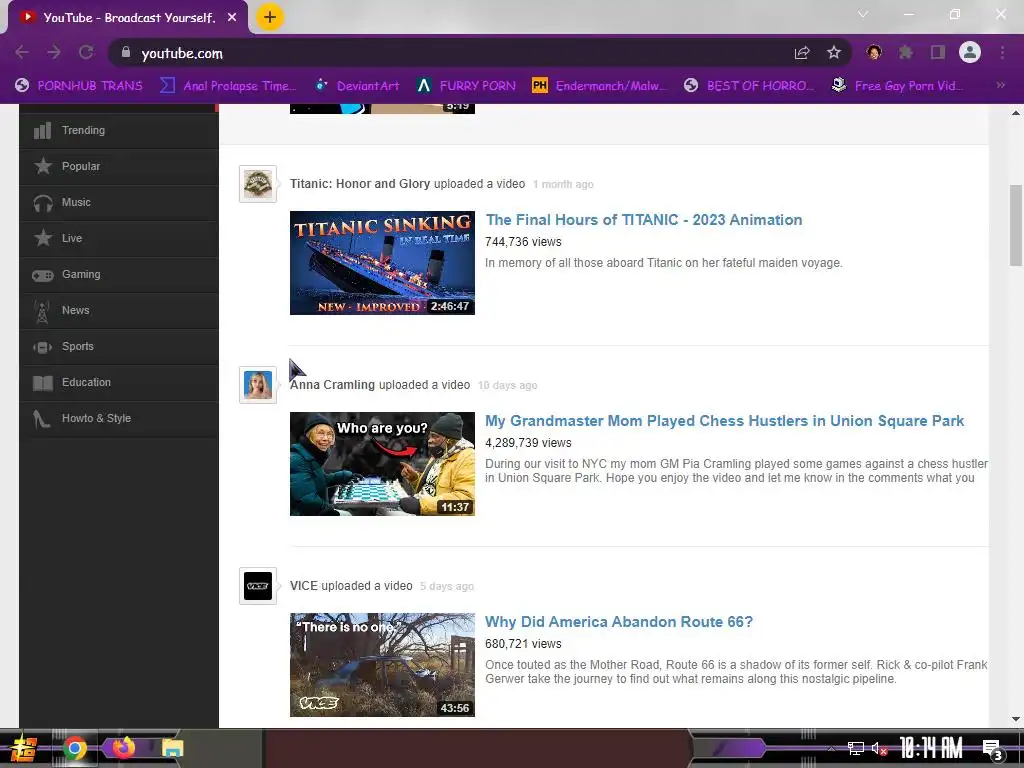The height and width of the screenshot is (768, 1024).
Task: Open The Final Hours of TITANIC video link
Action: (x=643, y=220)
